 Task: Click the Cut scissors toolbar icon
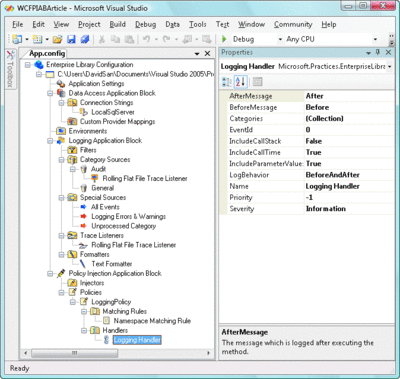[102, 39]
